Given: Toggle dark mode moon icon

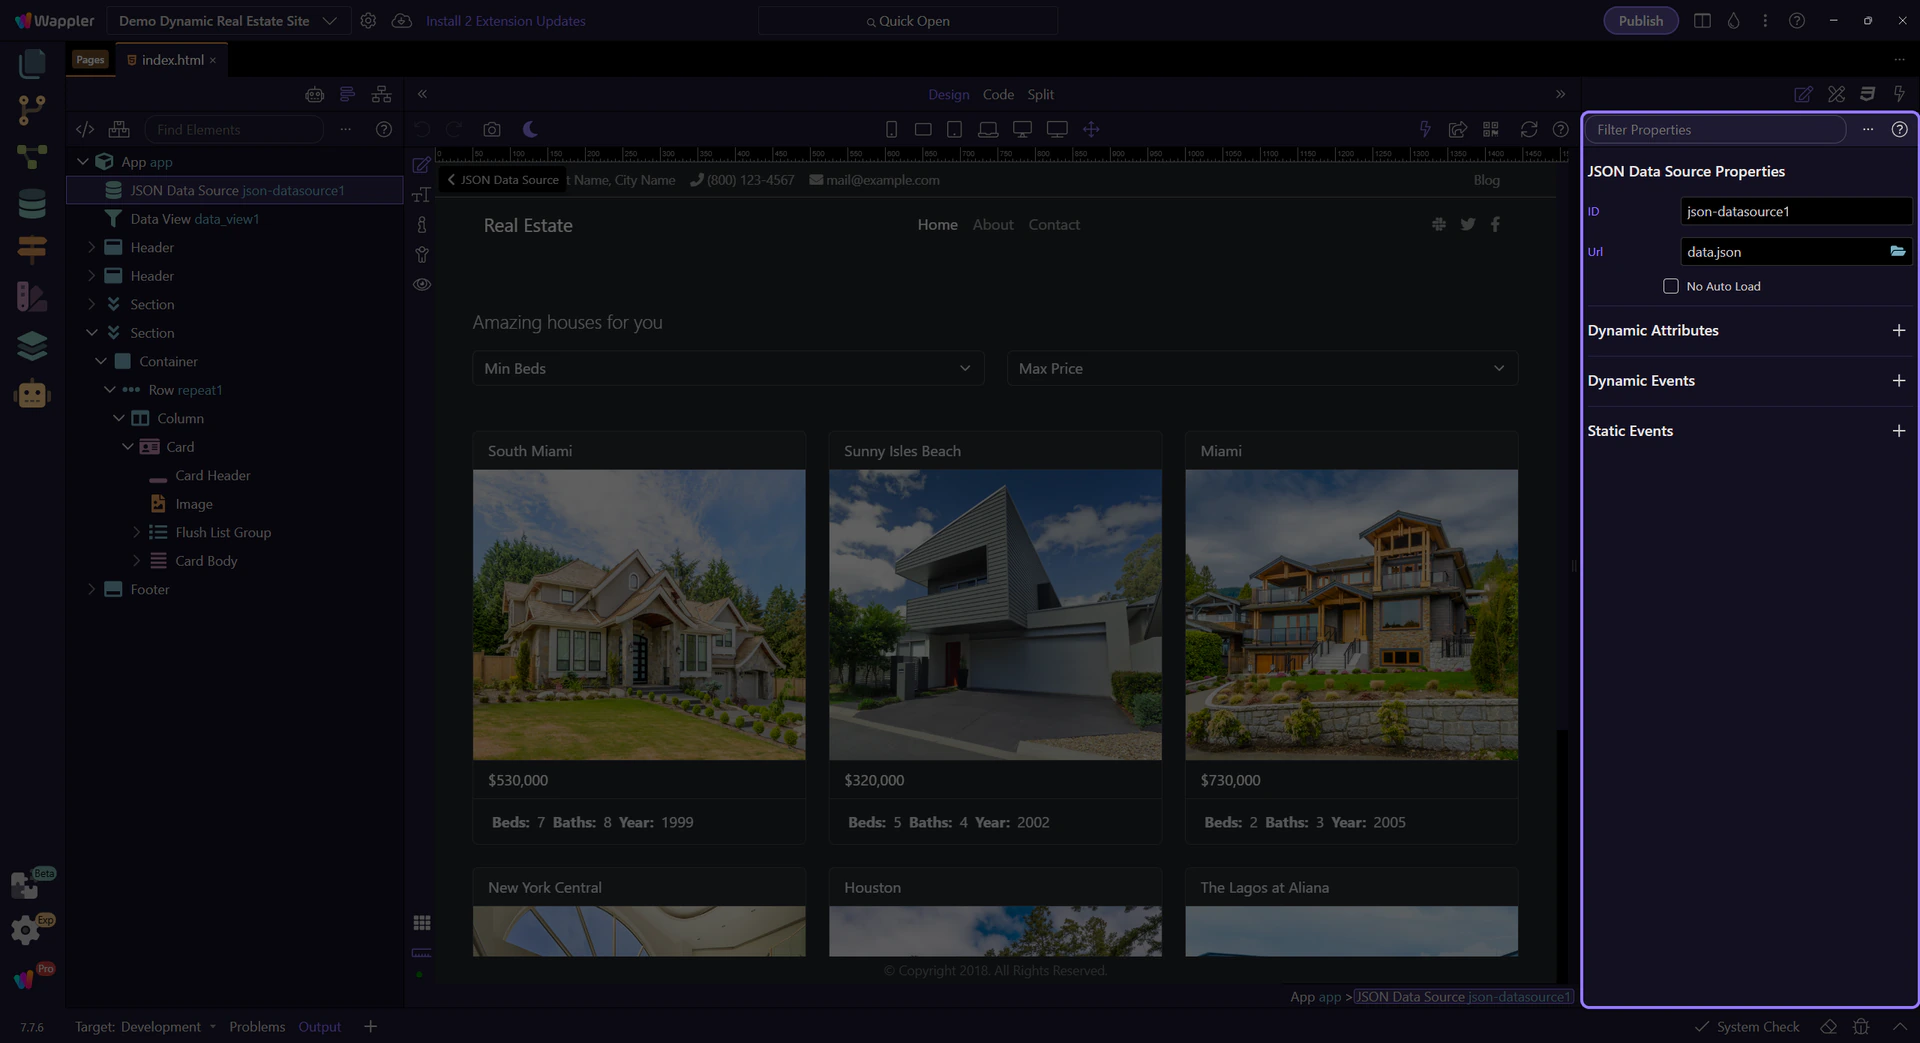Looking at the screenshot, I should click(x=530, y=129).
